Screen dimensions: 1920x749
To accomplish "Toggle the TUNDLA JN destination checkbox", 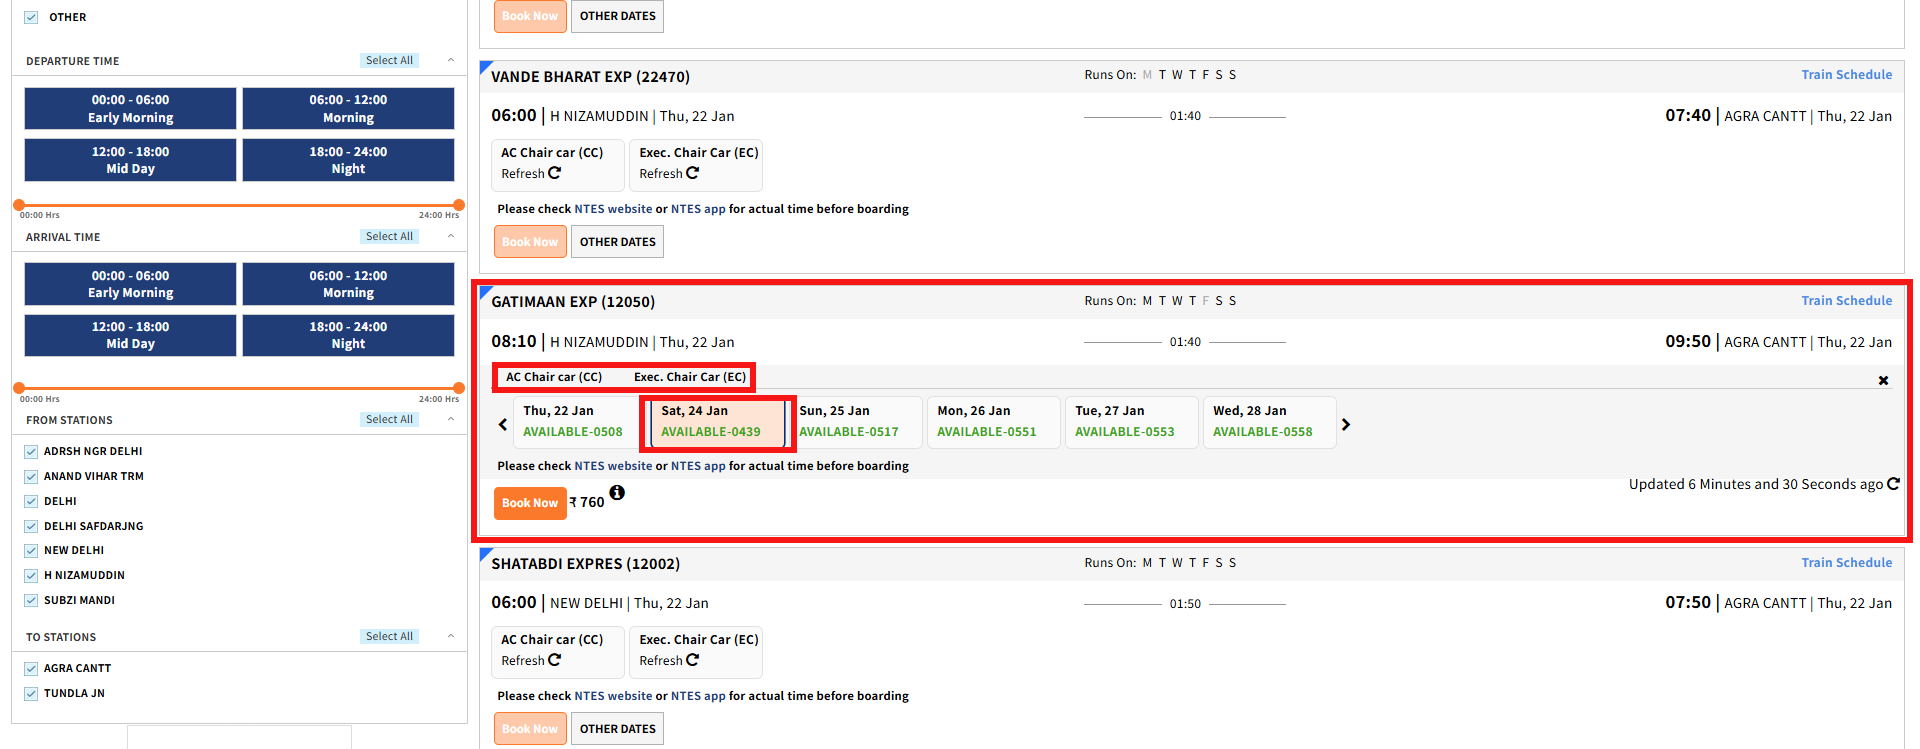I will coord(31,694).
